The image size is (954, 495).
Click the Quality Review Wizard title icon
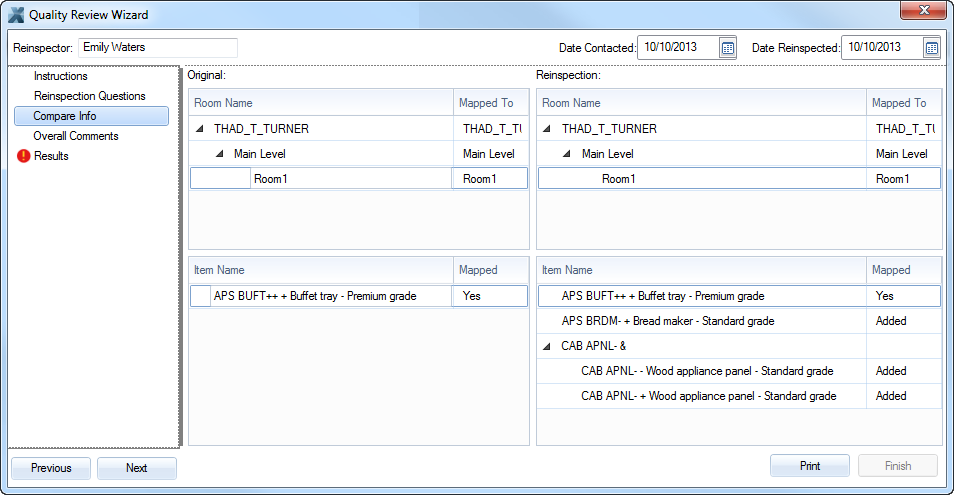click(16, 15)
